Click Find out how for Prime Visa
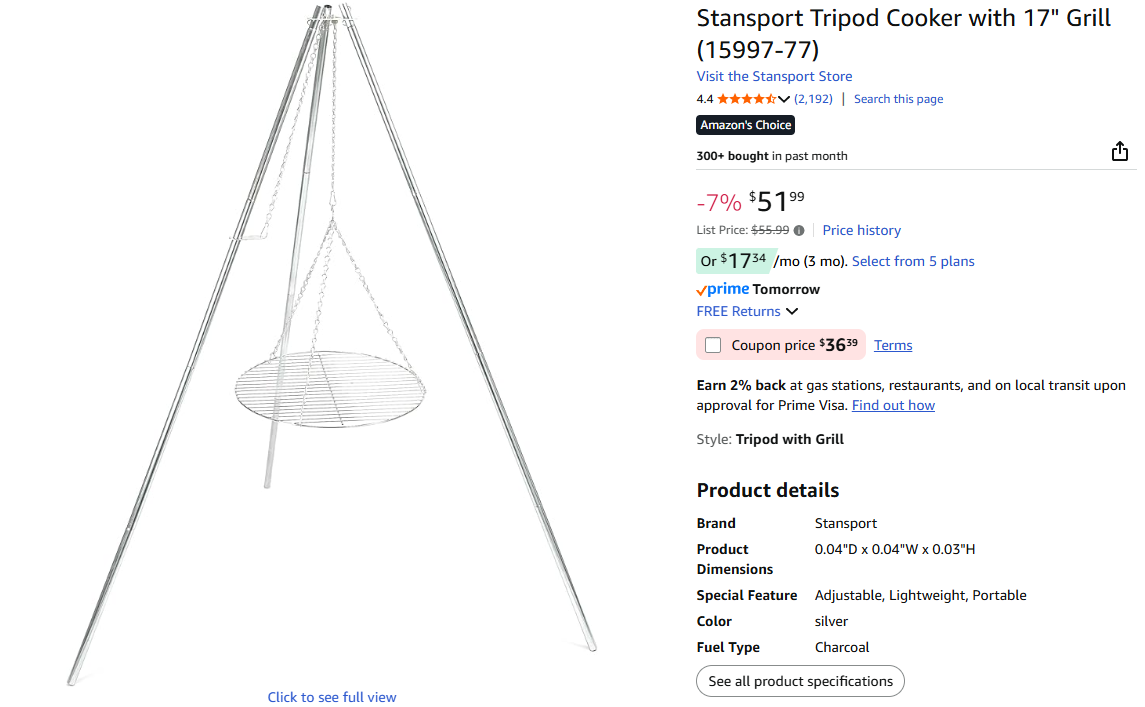 893,405
